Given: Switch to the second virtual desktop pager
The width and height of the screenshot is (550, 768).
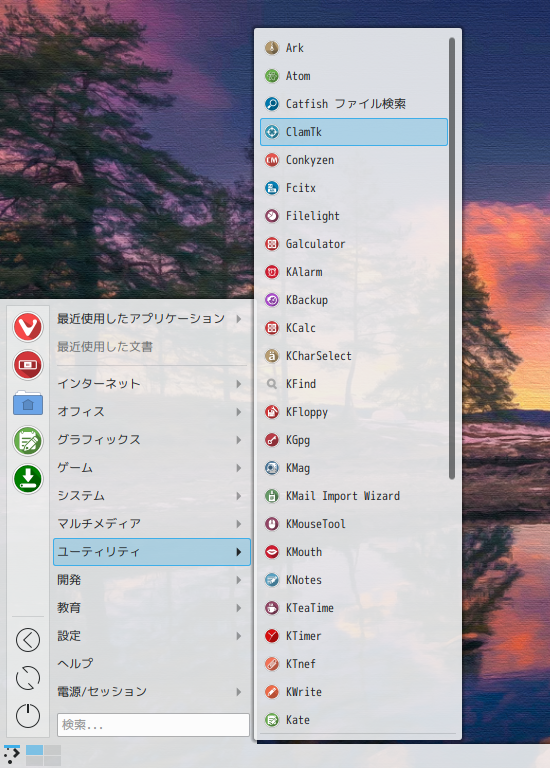Looking at the screenshot, I should point(52,750).
